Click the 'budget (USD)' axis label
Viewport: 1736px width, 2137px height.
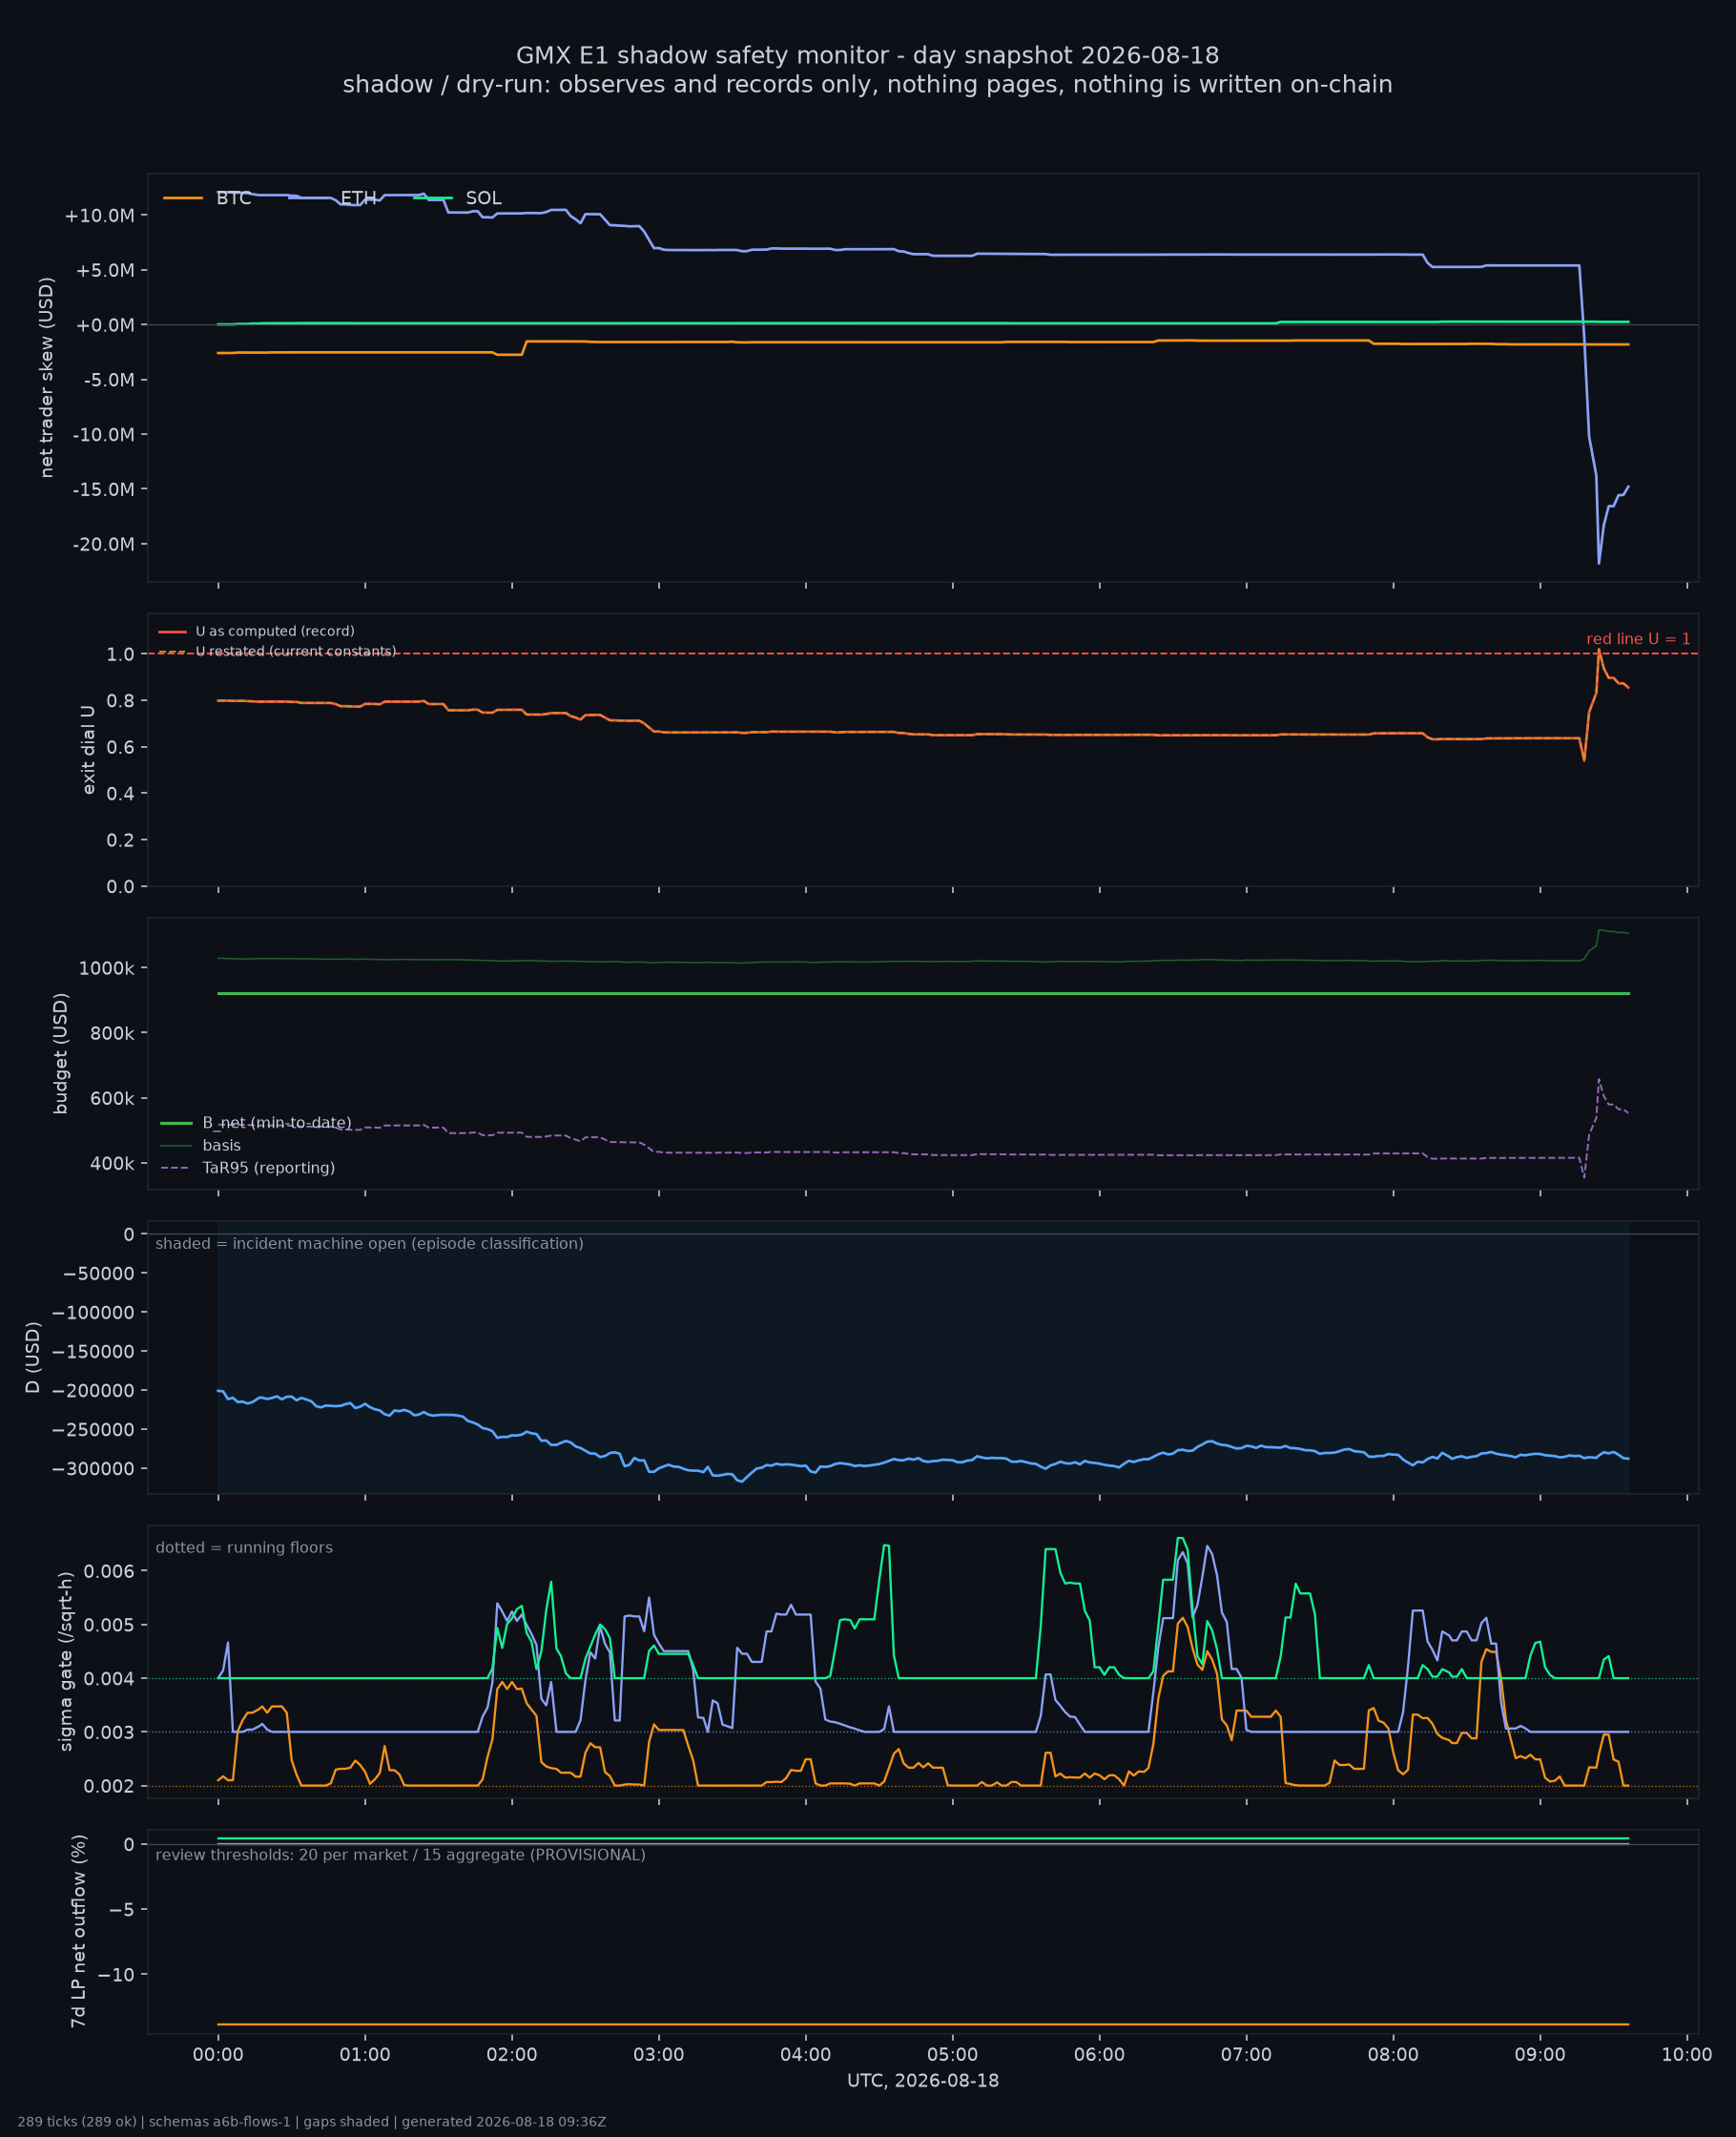[x=61, y=1053]
